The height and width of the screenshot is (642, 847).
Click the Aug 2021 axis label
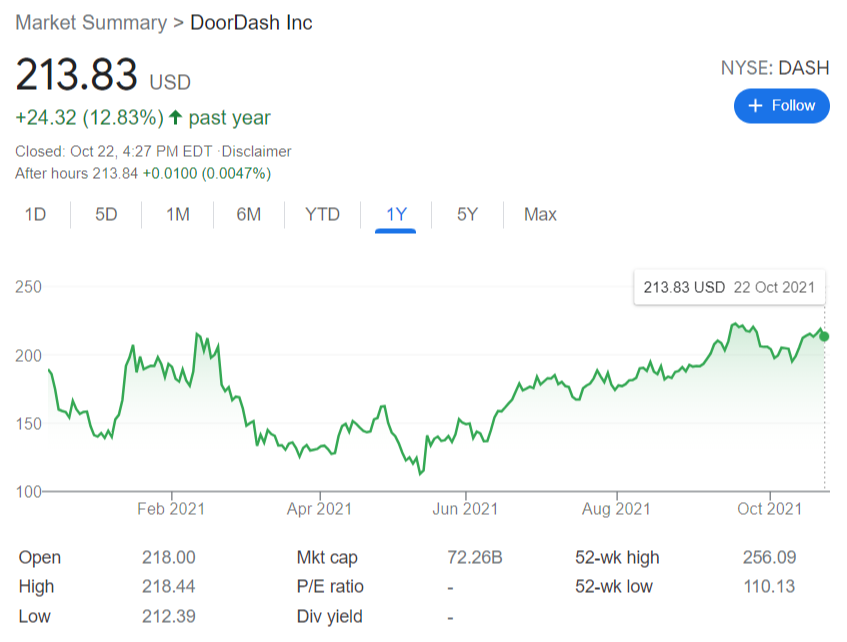[x=616, y=509]
